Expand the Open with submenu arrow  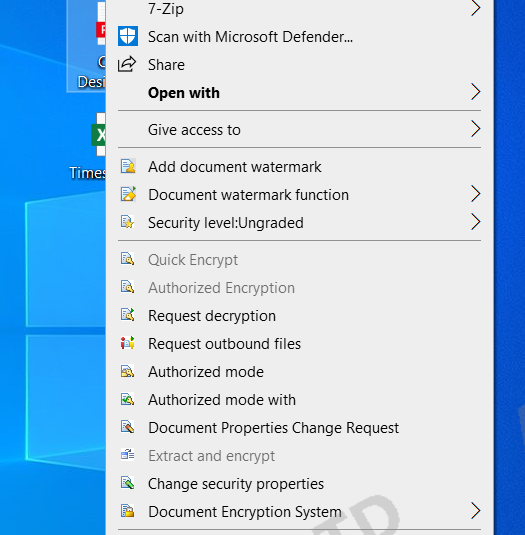[476, 92]
